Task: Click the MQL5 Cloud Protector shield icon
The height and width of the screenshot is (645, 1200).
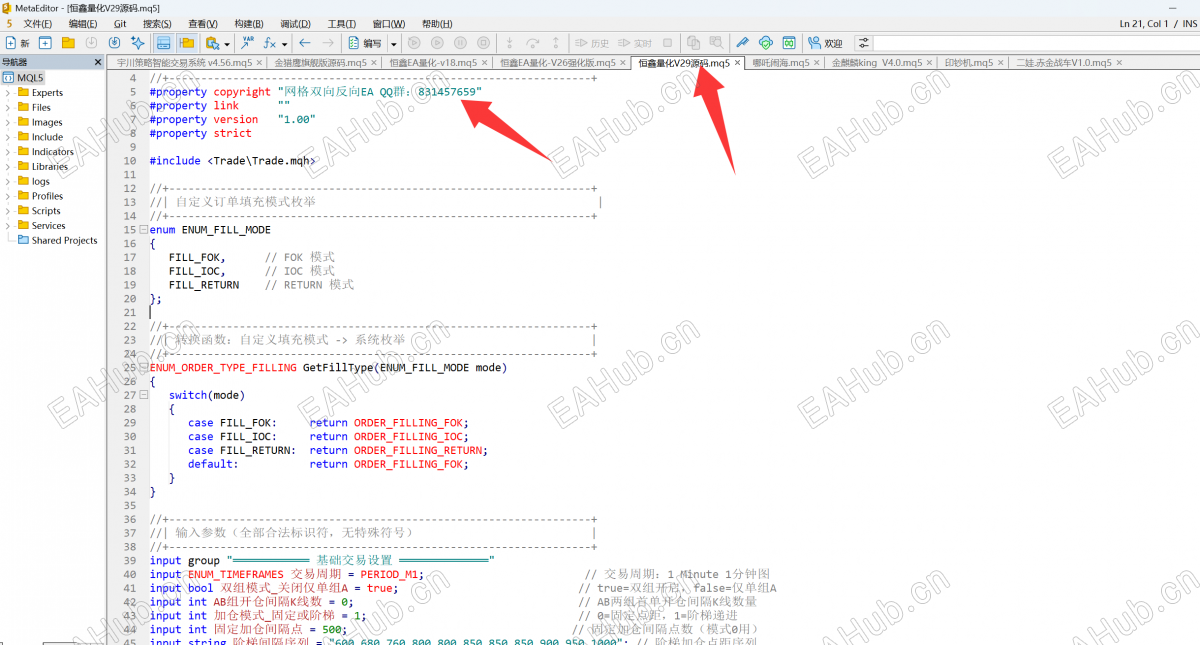Action: tap(766, 43)
